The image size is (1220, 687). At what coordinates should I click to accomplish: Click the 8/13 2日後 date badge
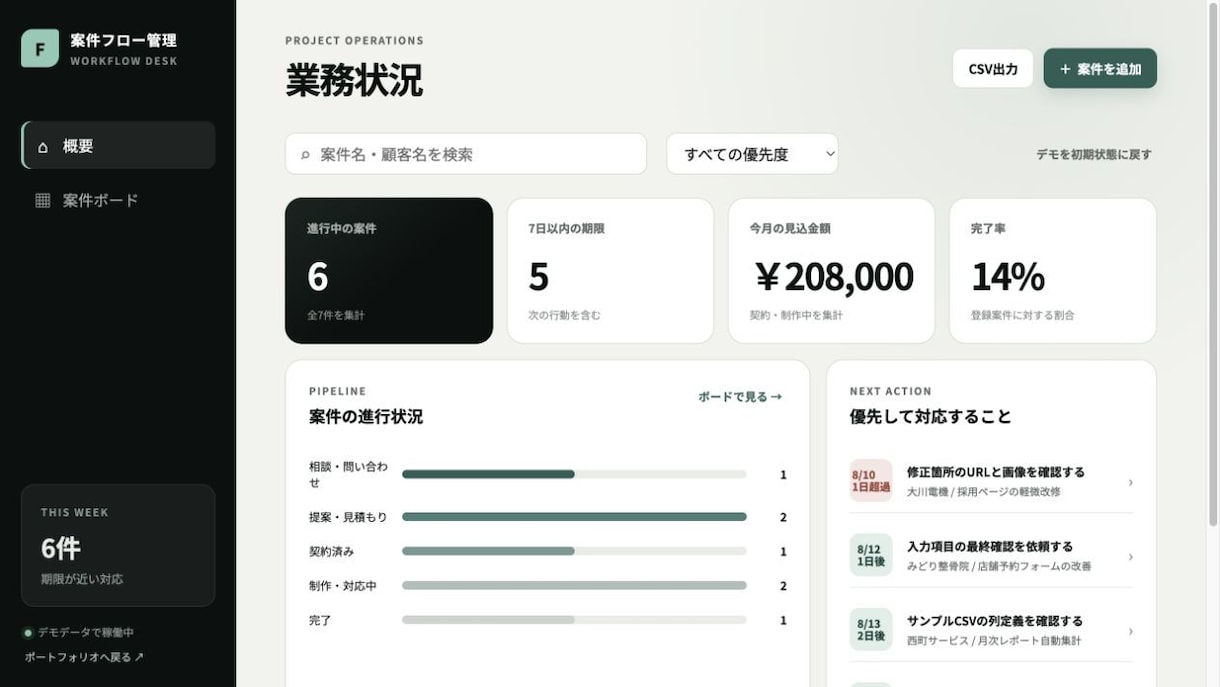coord(870,629)
